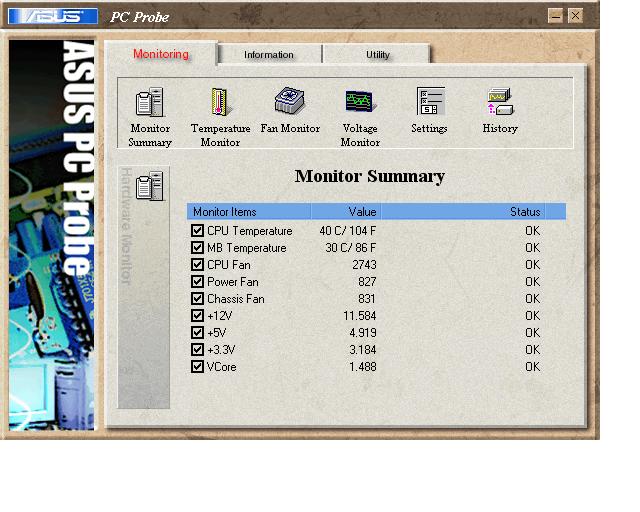
Task: Uncheck the +5V checkbox
Action: [197, 333]
